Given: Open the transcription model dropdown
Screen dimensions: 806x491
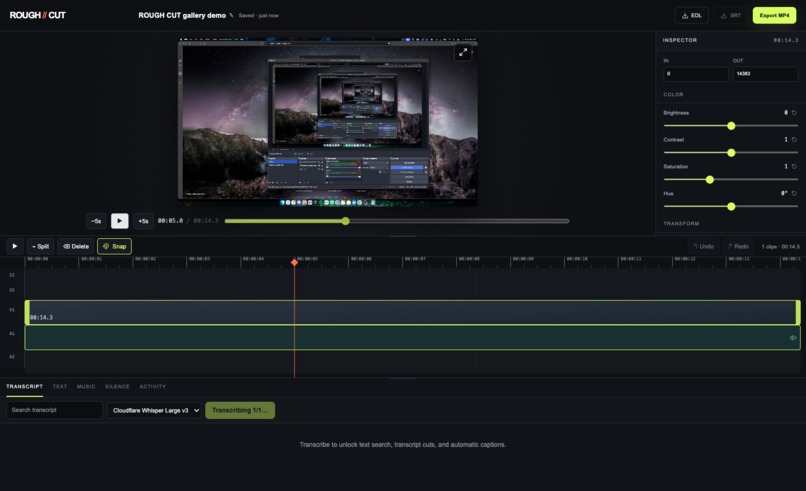Looking at the screenshot, I should (154, 410).
